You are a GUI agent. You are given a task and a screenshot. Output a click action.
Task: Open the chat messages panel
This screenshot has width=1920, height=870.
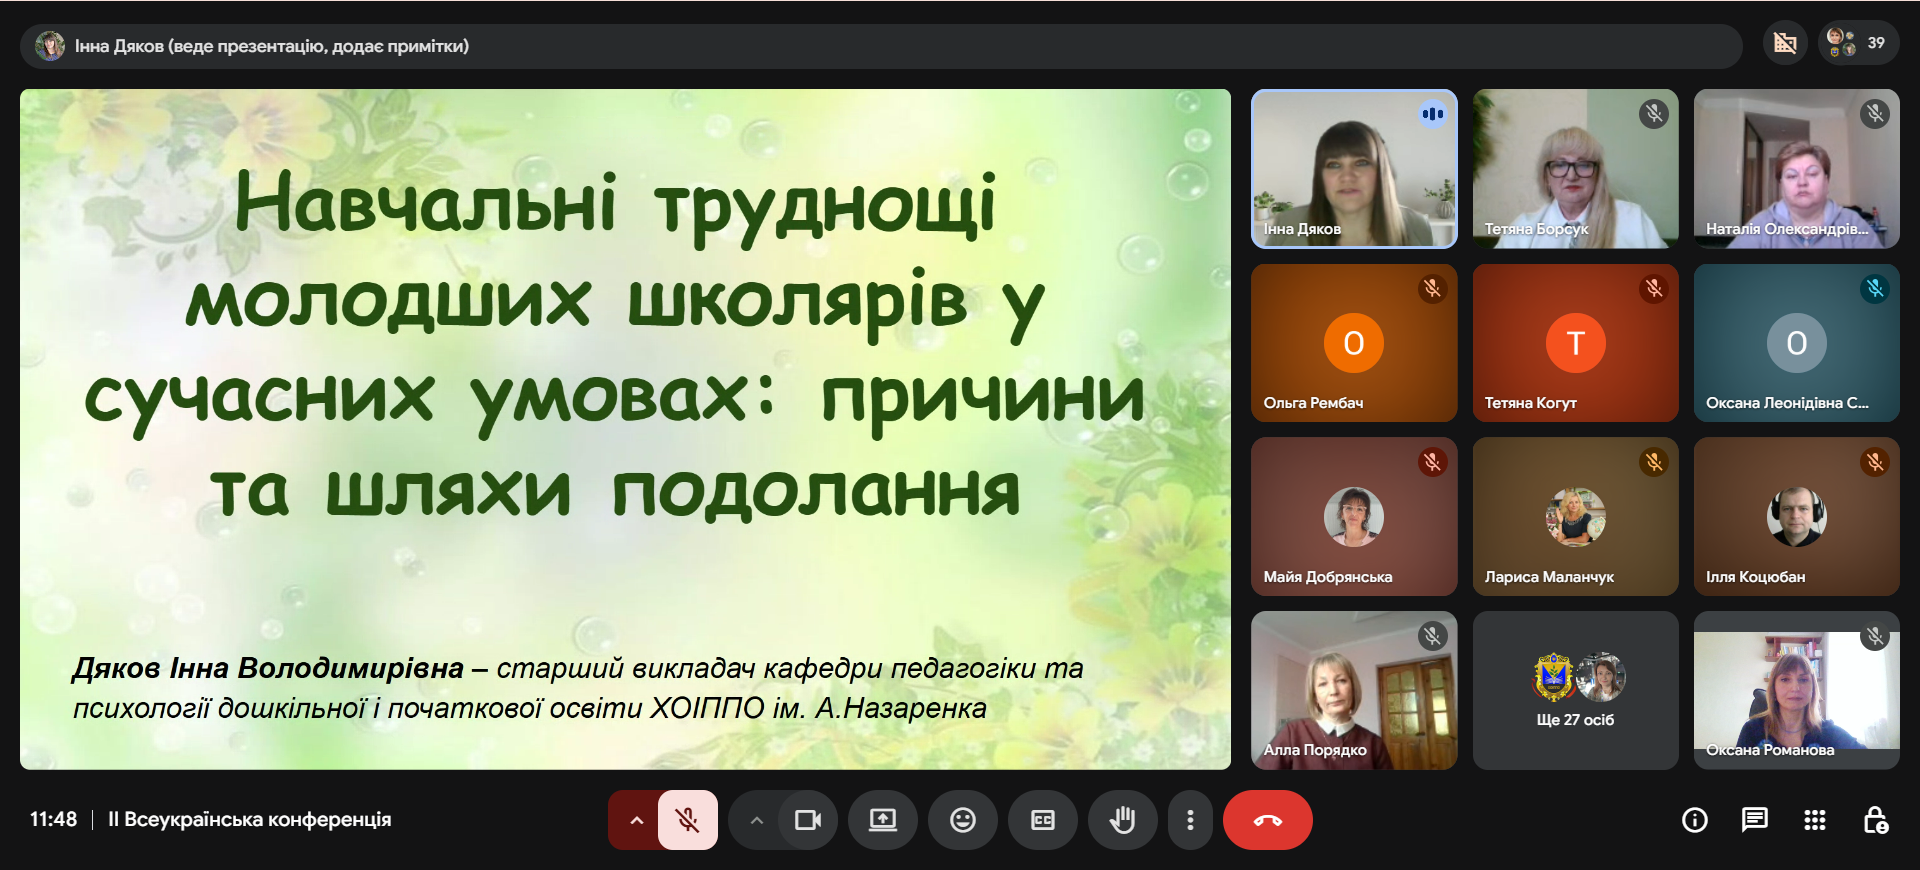coord(1754,820)
